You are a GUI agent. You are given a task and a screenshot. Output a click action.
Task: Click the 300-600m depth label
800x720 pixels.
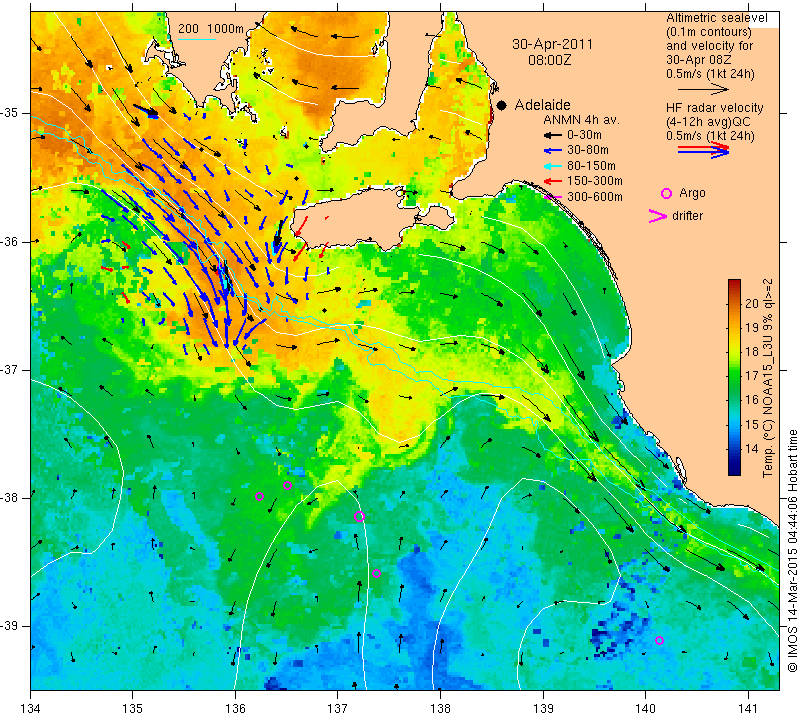(594, 197)
